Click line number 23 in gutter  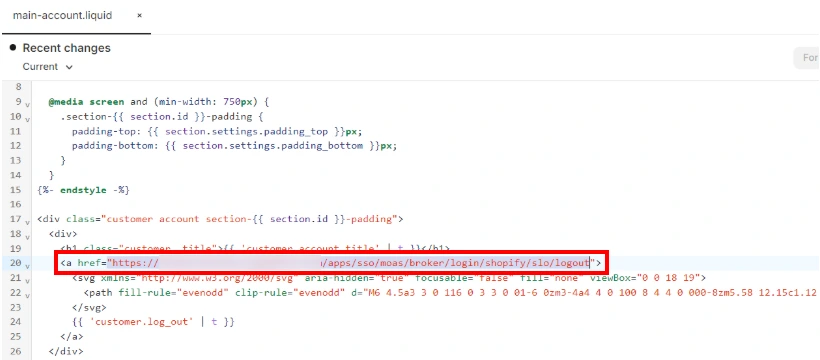coord(16,307)
